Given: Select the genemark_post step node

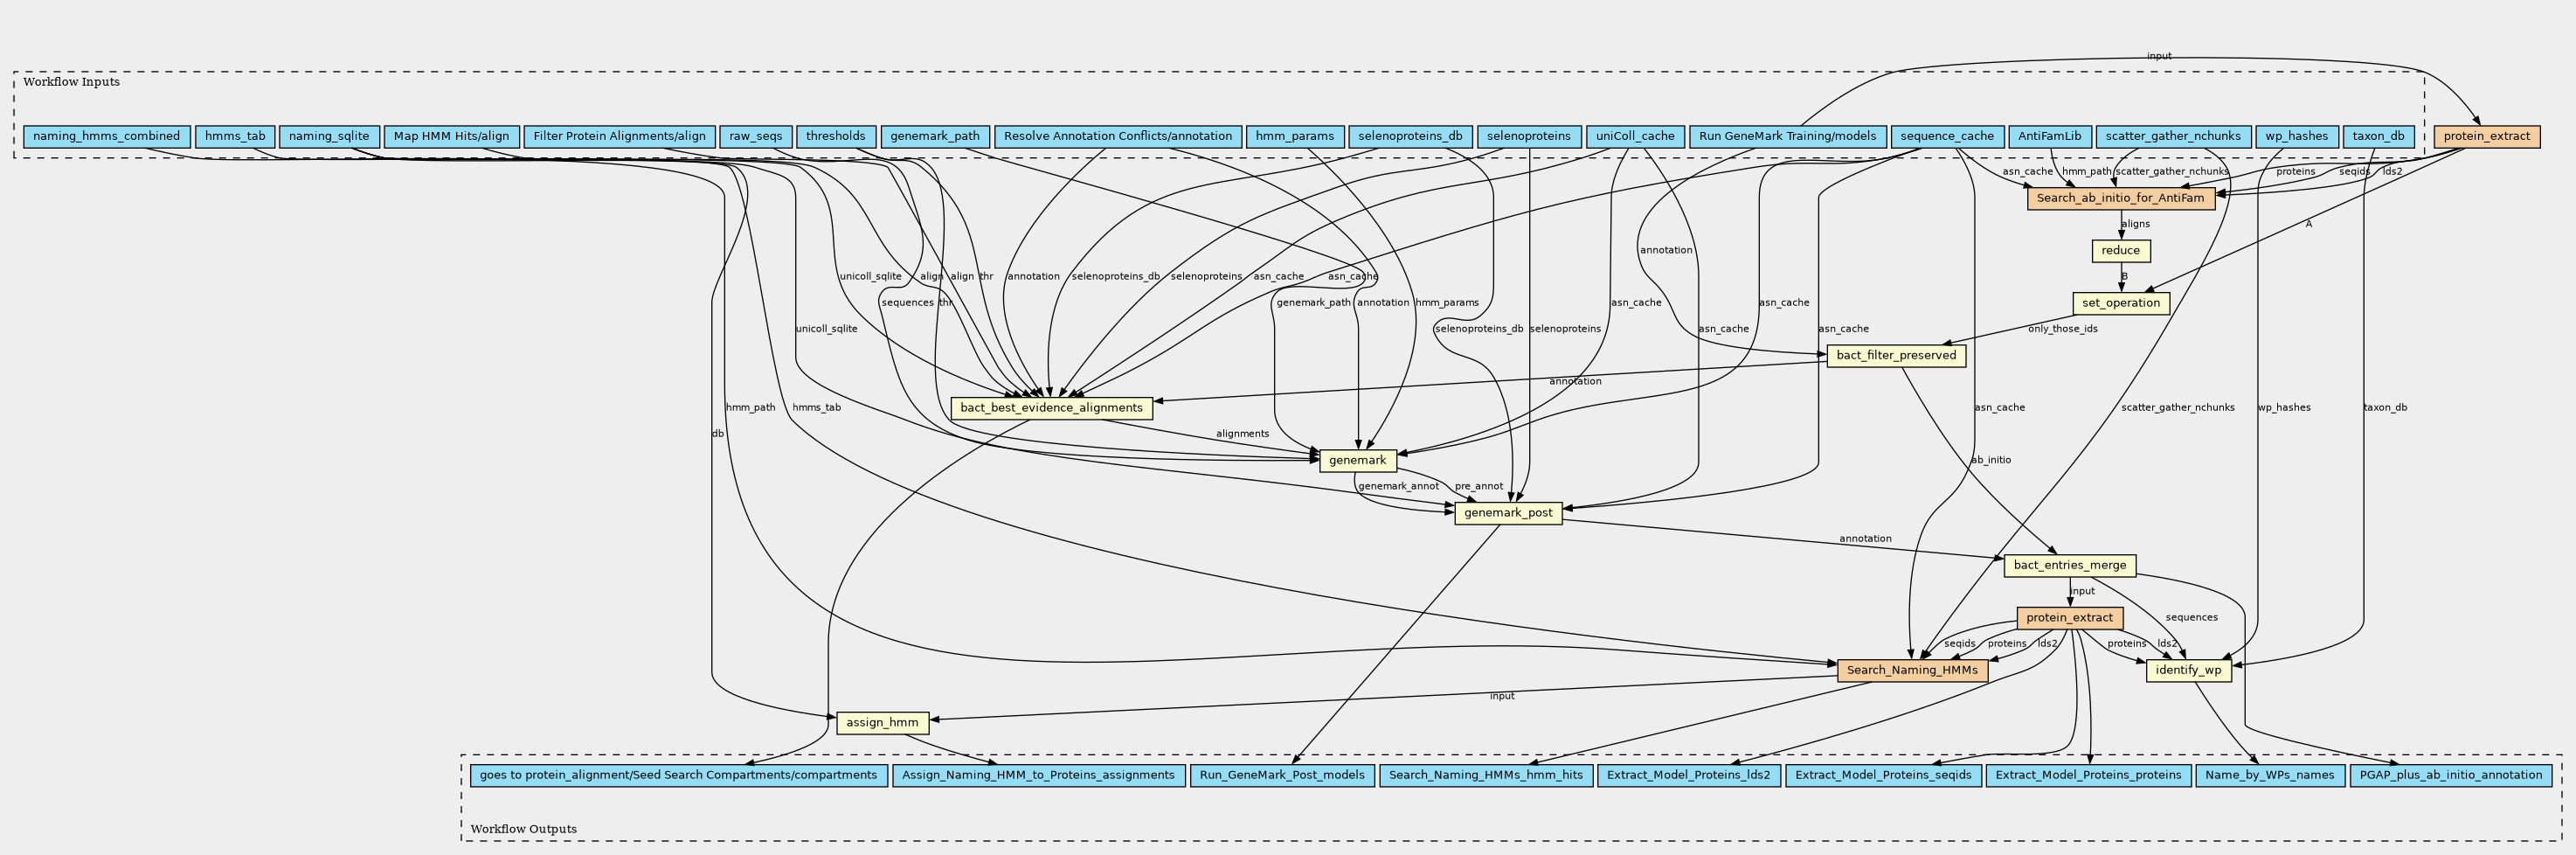Looking at the screenshot, I should click(x=1508, y=513).
